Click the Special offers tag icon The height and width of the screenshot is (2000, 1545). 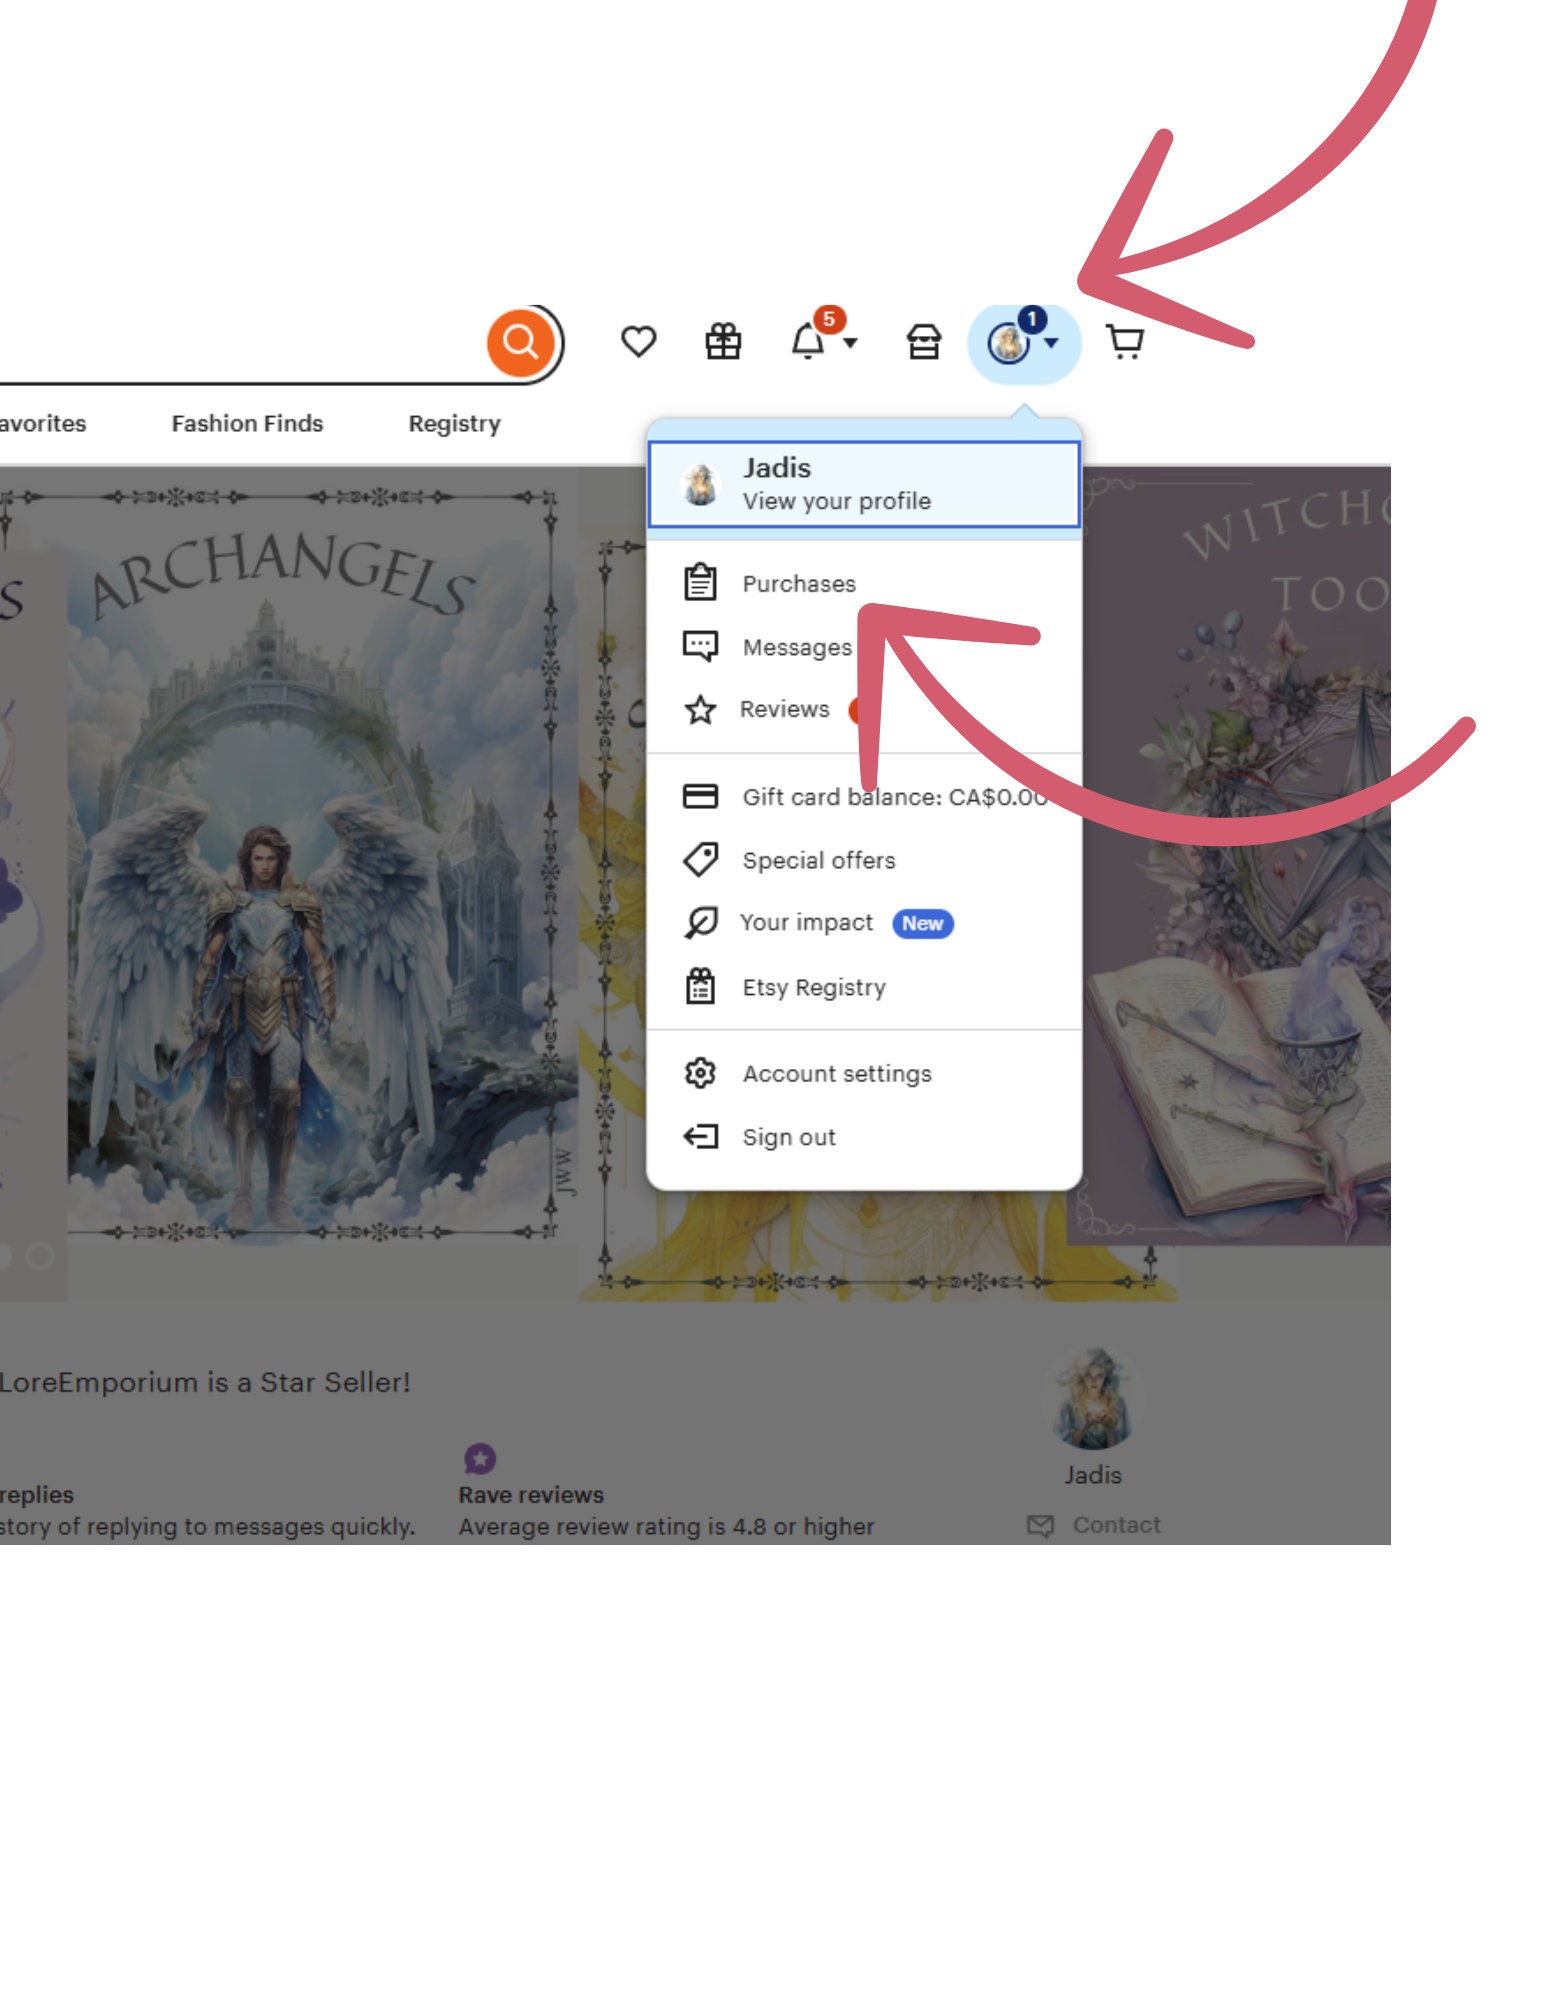[700, 859]
